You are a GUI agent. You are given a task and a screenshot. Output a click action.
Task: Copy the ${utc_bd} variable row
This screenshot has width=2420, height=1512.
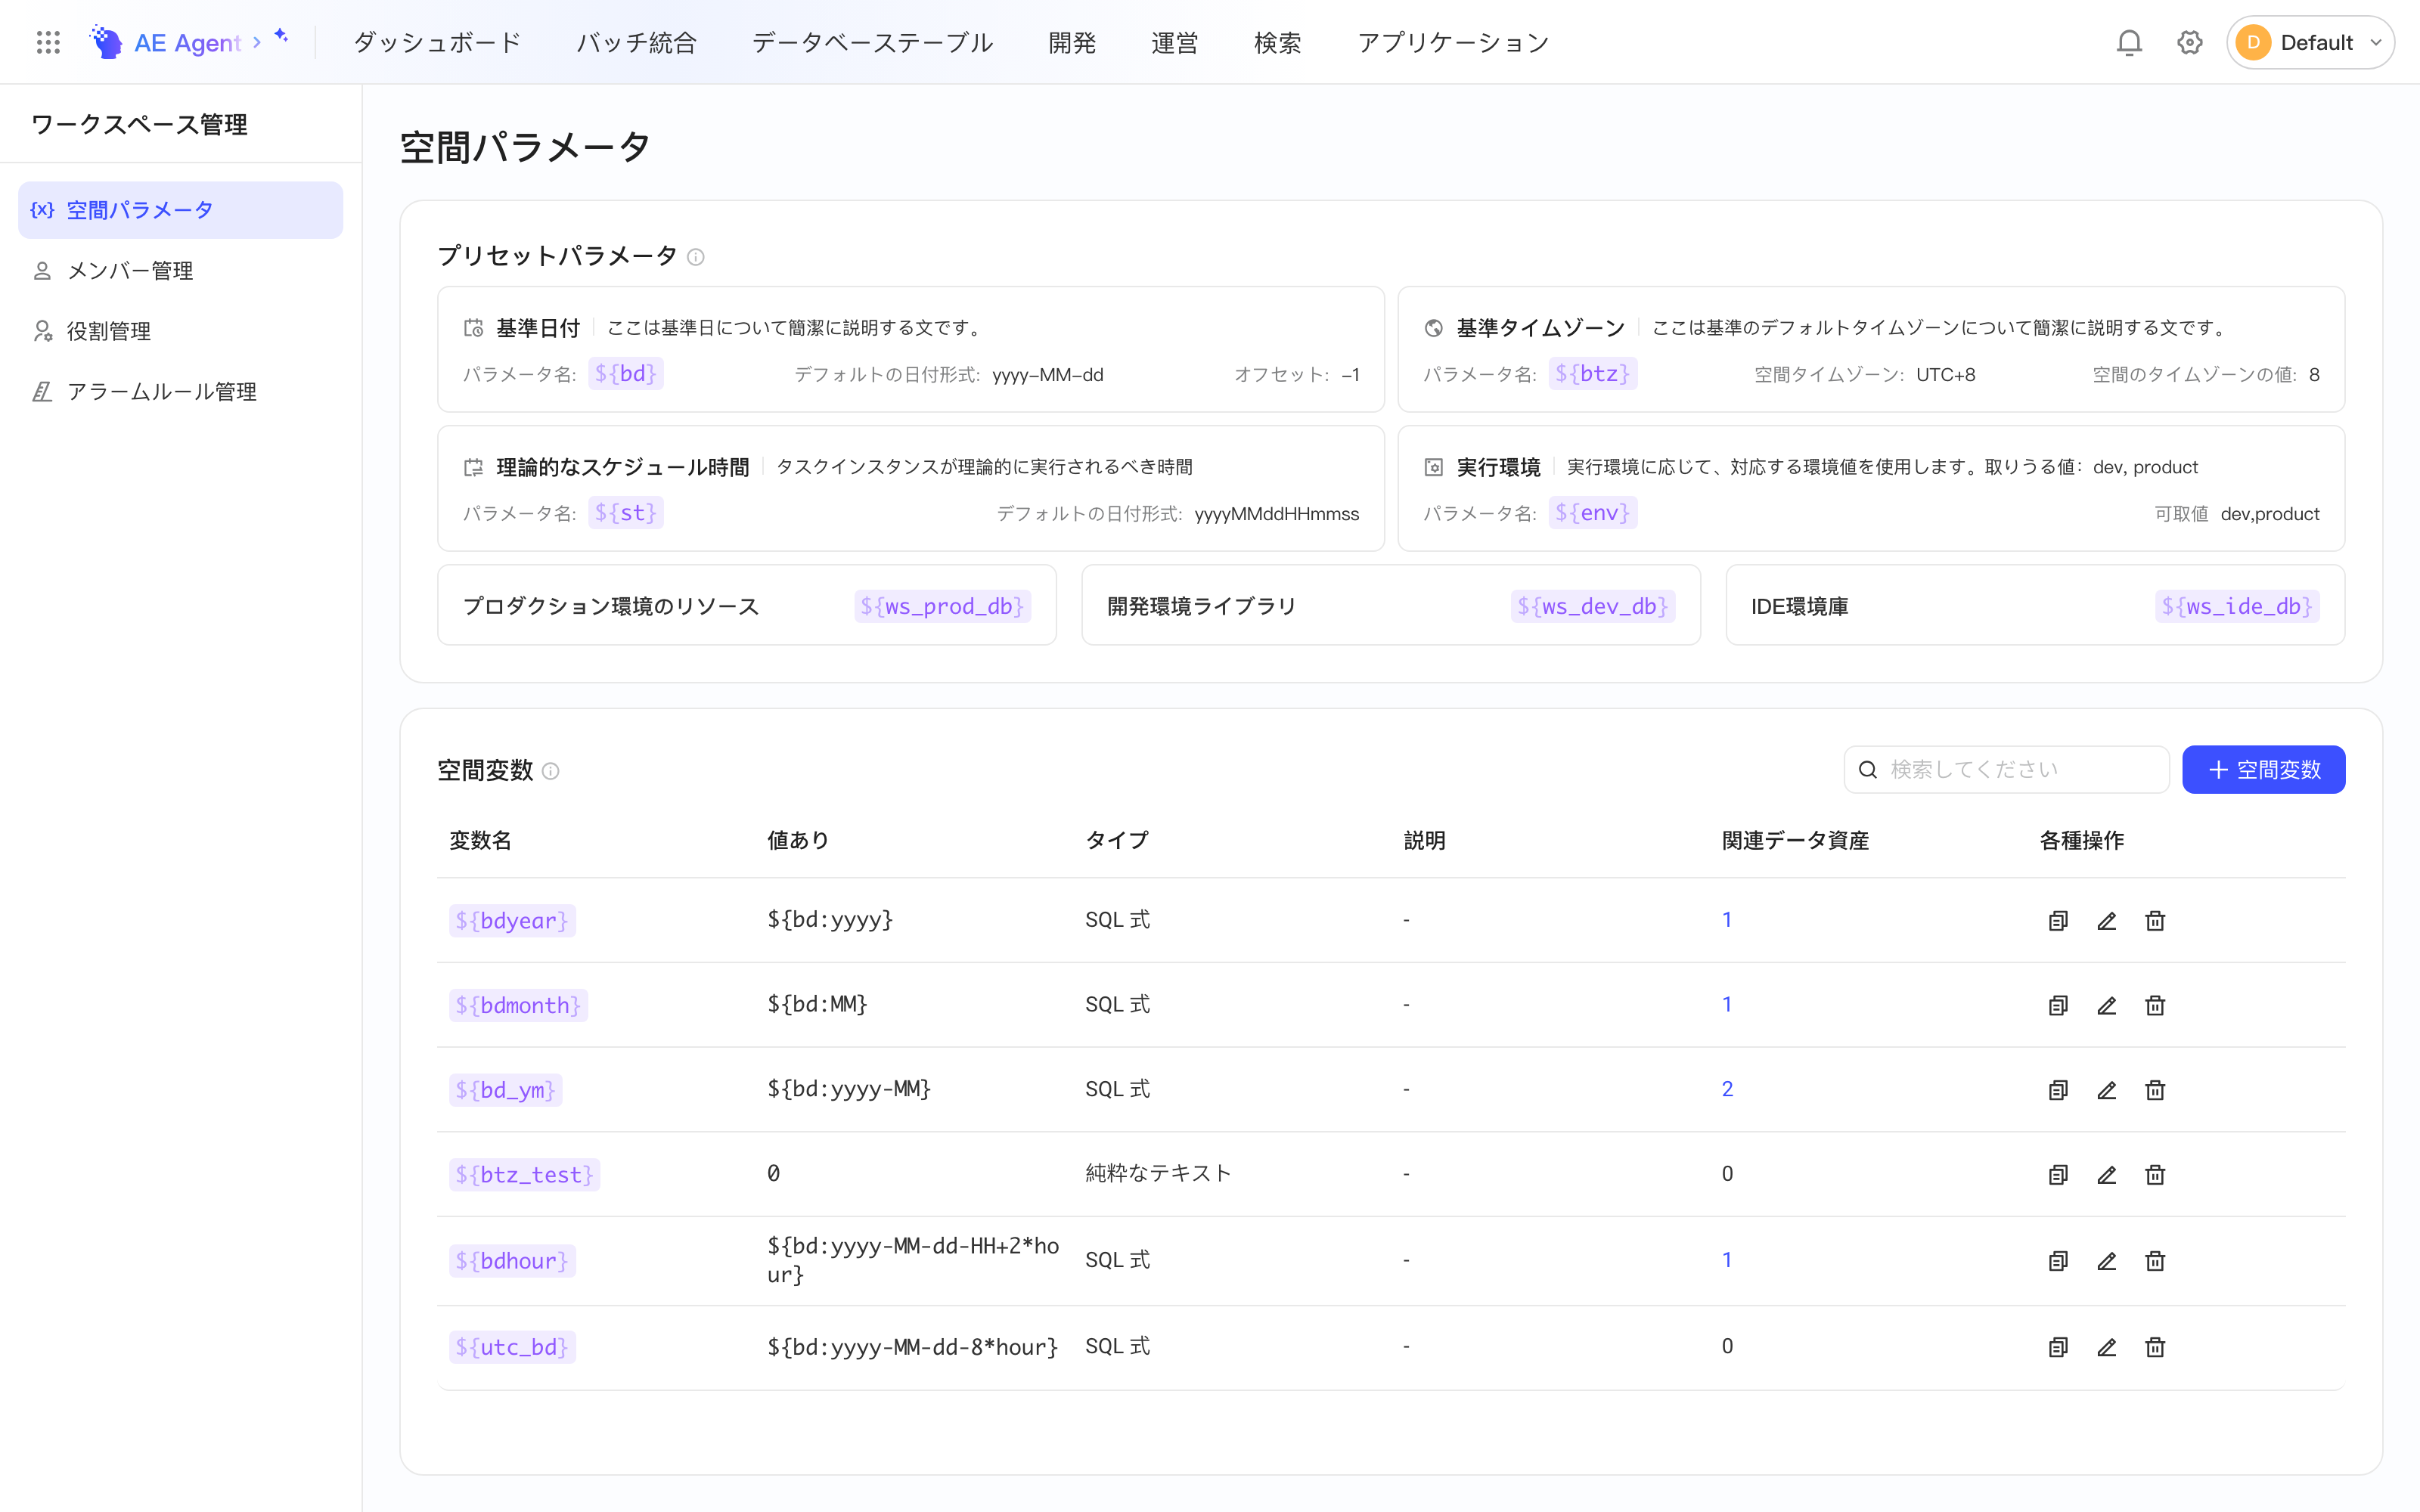tap(2058, 1347)
